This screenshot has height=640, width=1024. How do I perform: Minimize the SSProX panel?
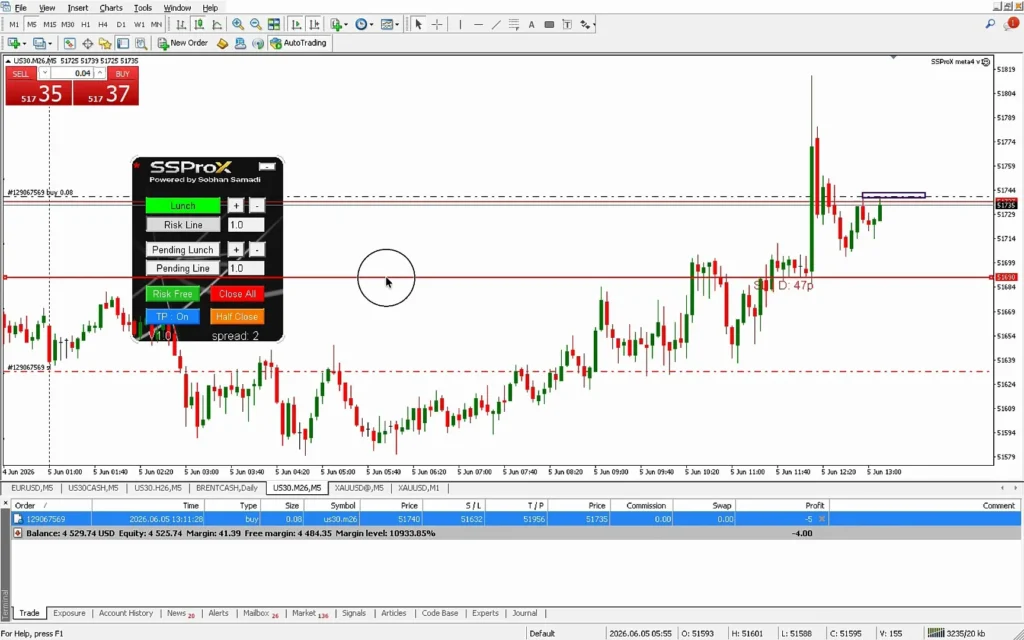click(x=267, y=167)
